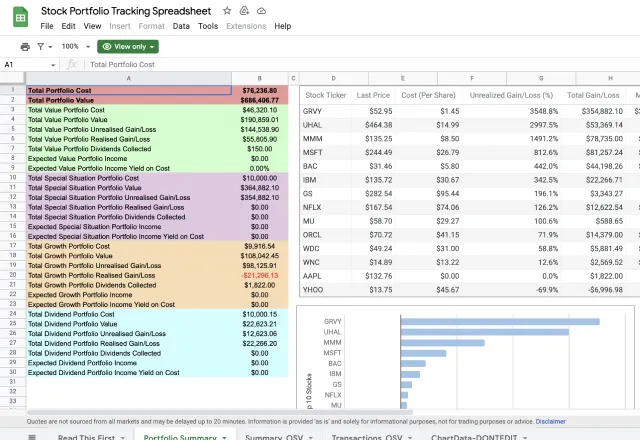
Task: Click the Disclaimer link
Action: (x=551, y=422)
